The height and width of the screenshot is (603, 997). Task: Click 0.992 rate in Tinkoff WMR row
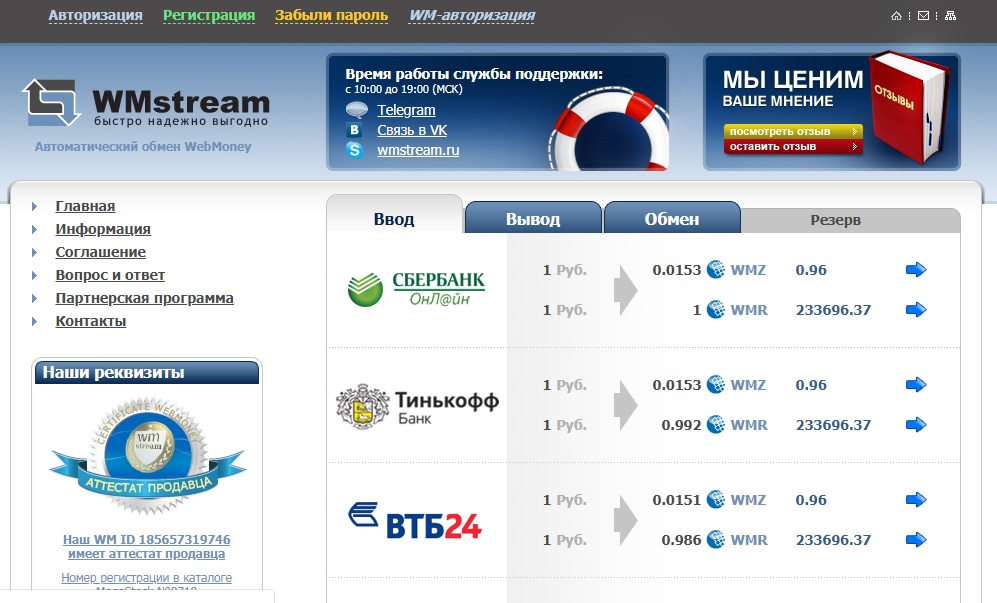(681, 425)
